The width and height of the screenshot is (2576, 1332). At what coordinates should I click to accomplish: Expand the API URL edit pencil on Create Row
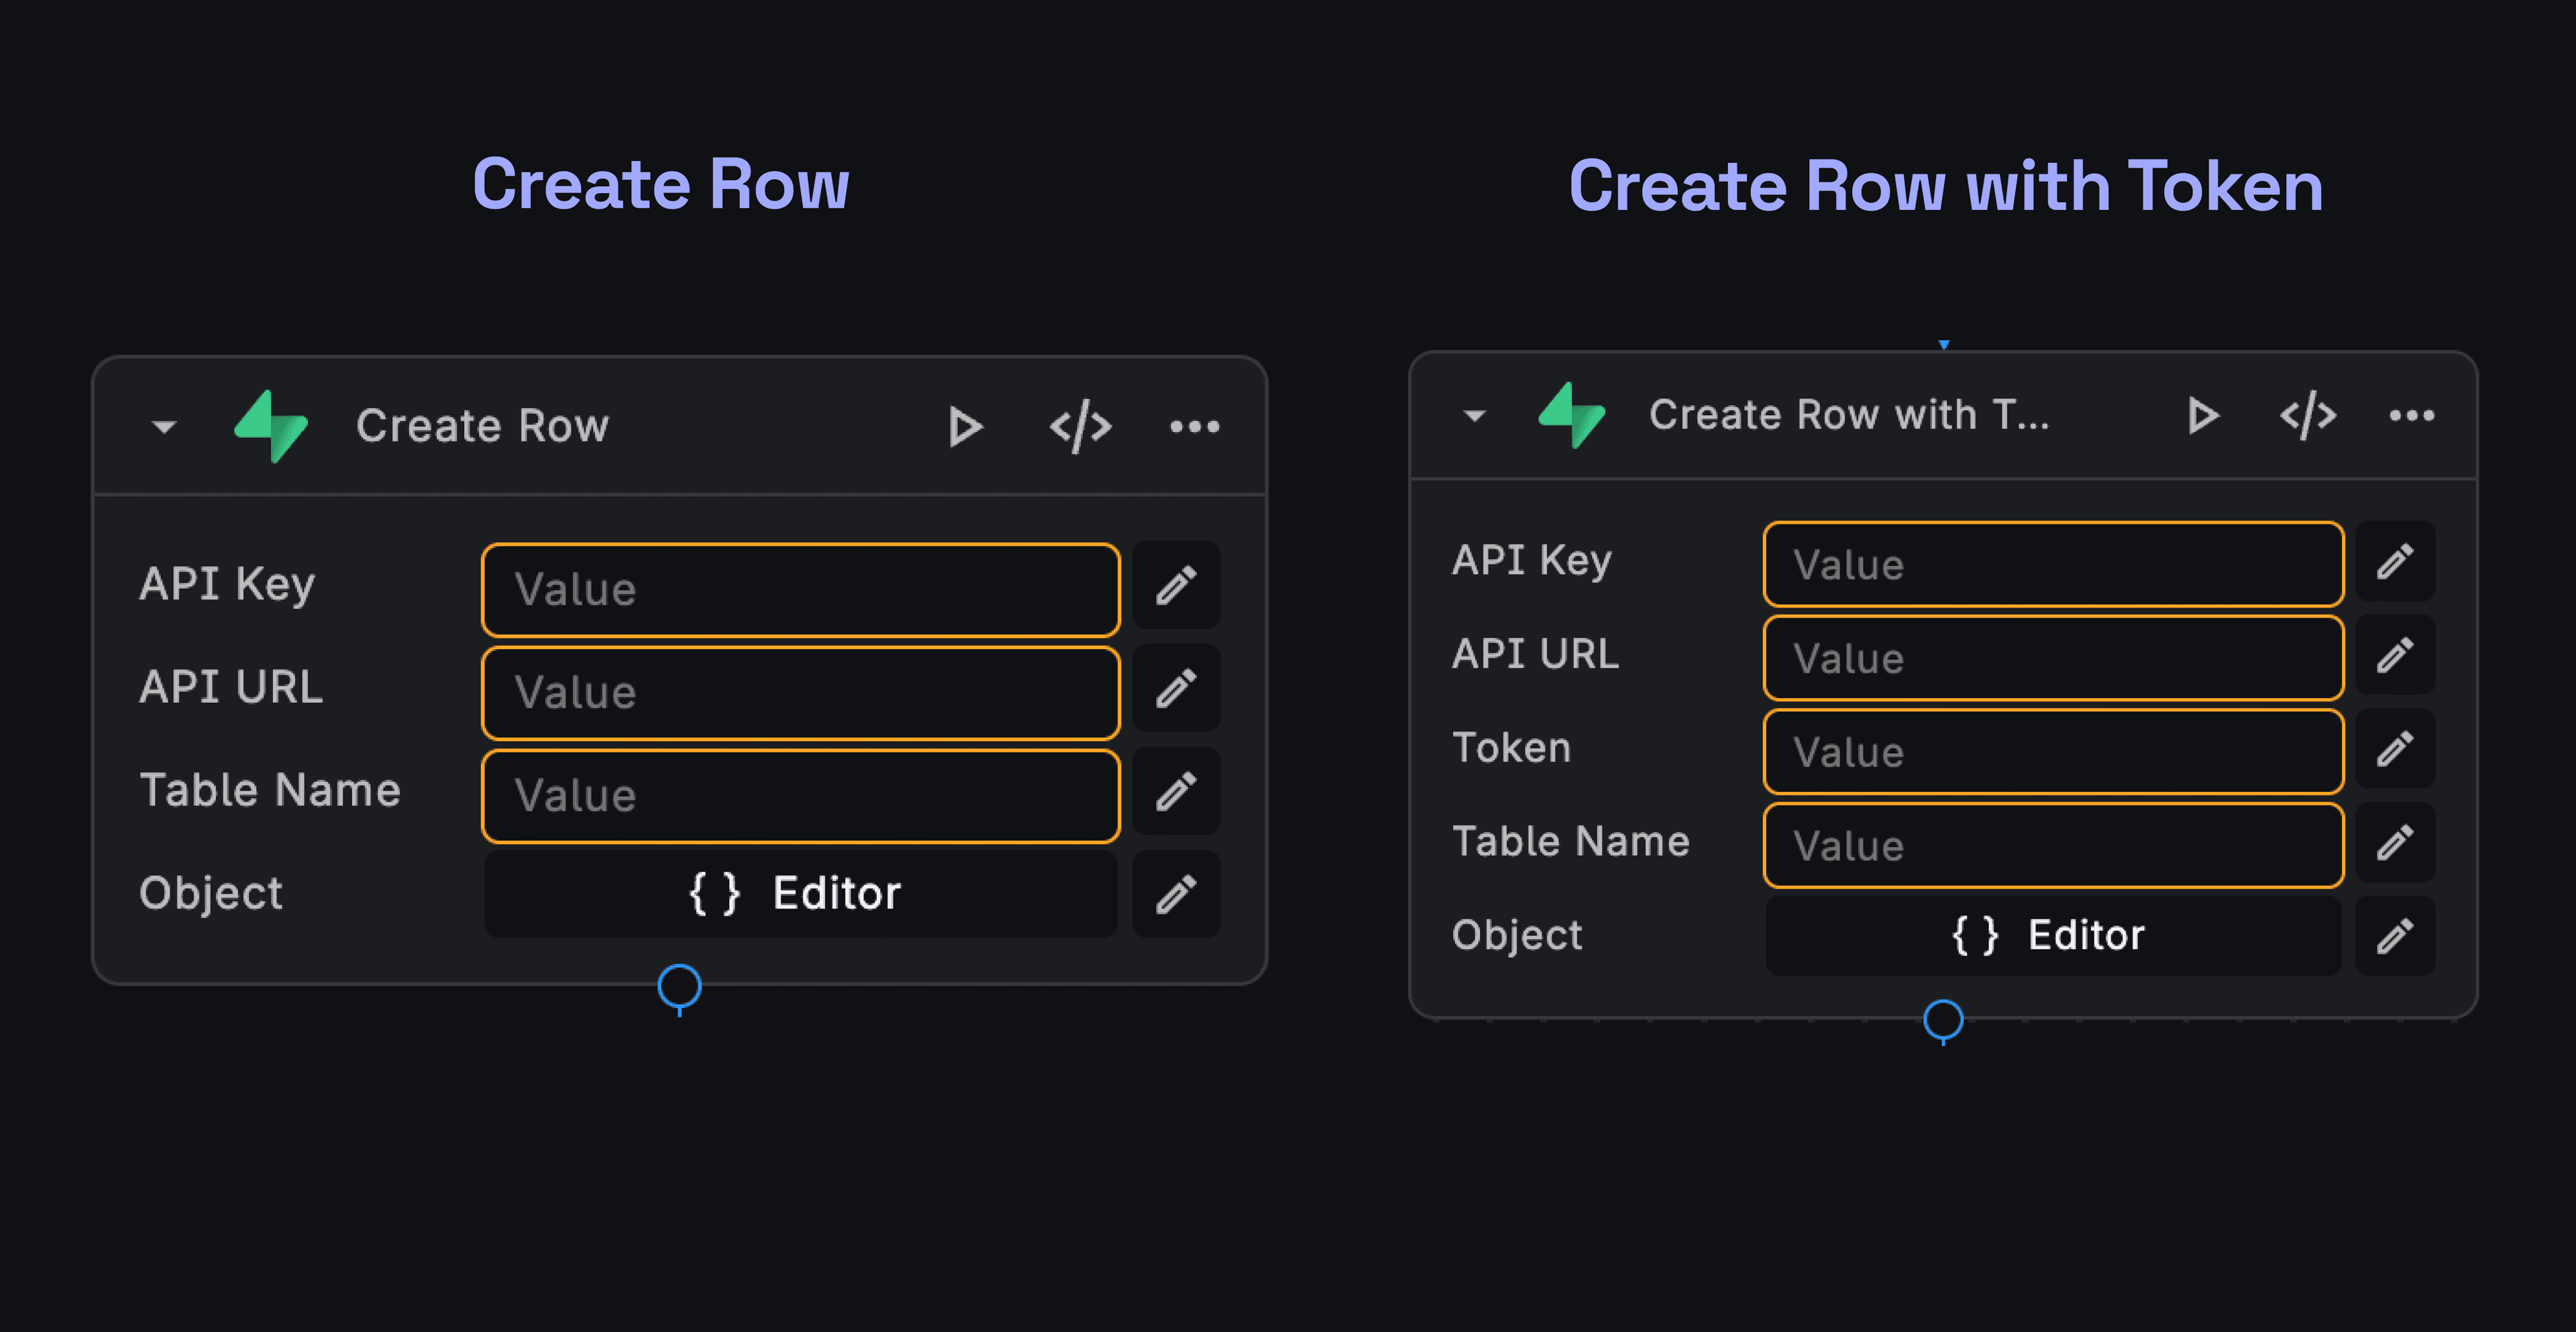1176,689
